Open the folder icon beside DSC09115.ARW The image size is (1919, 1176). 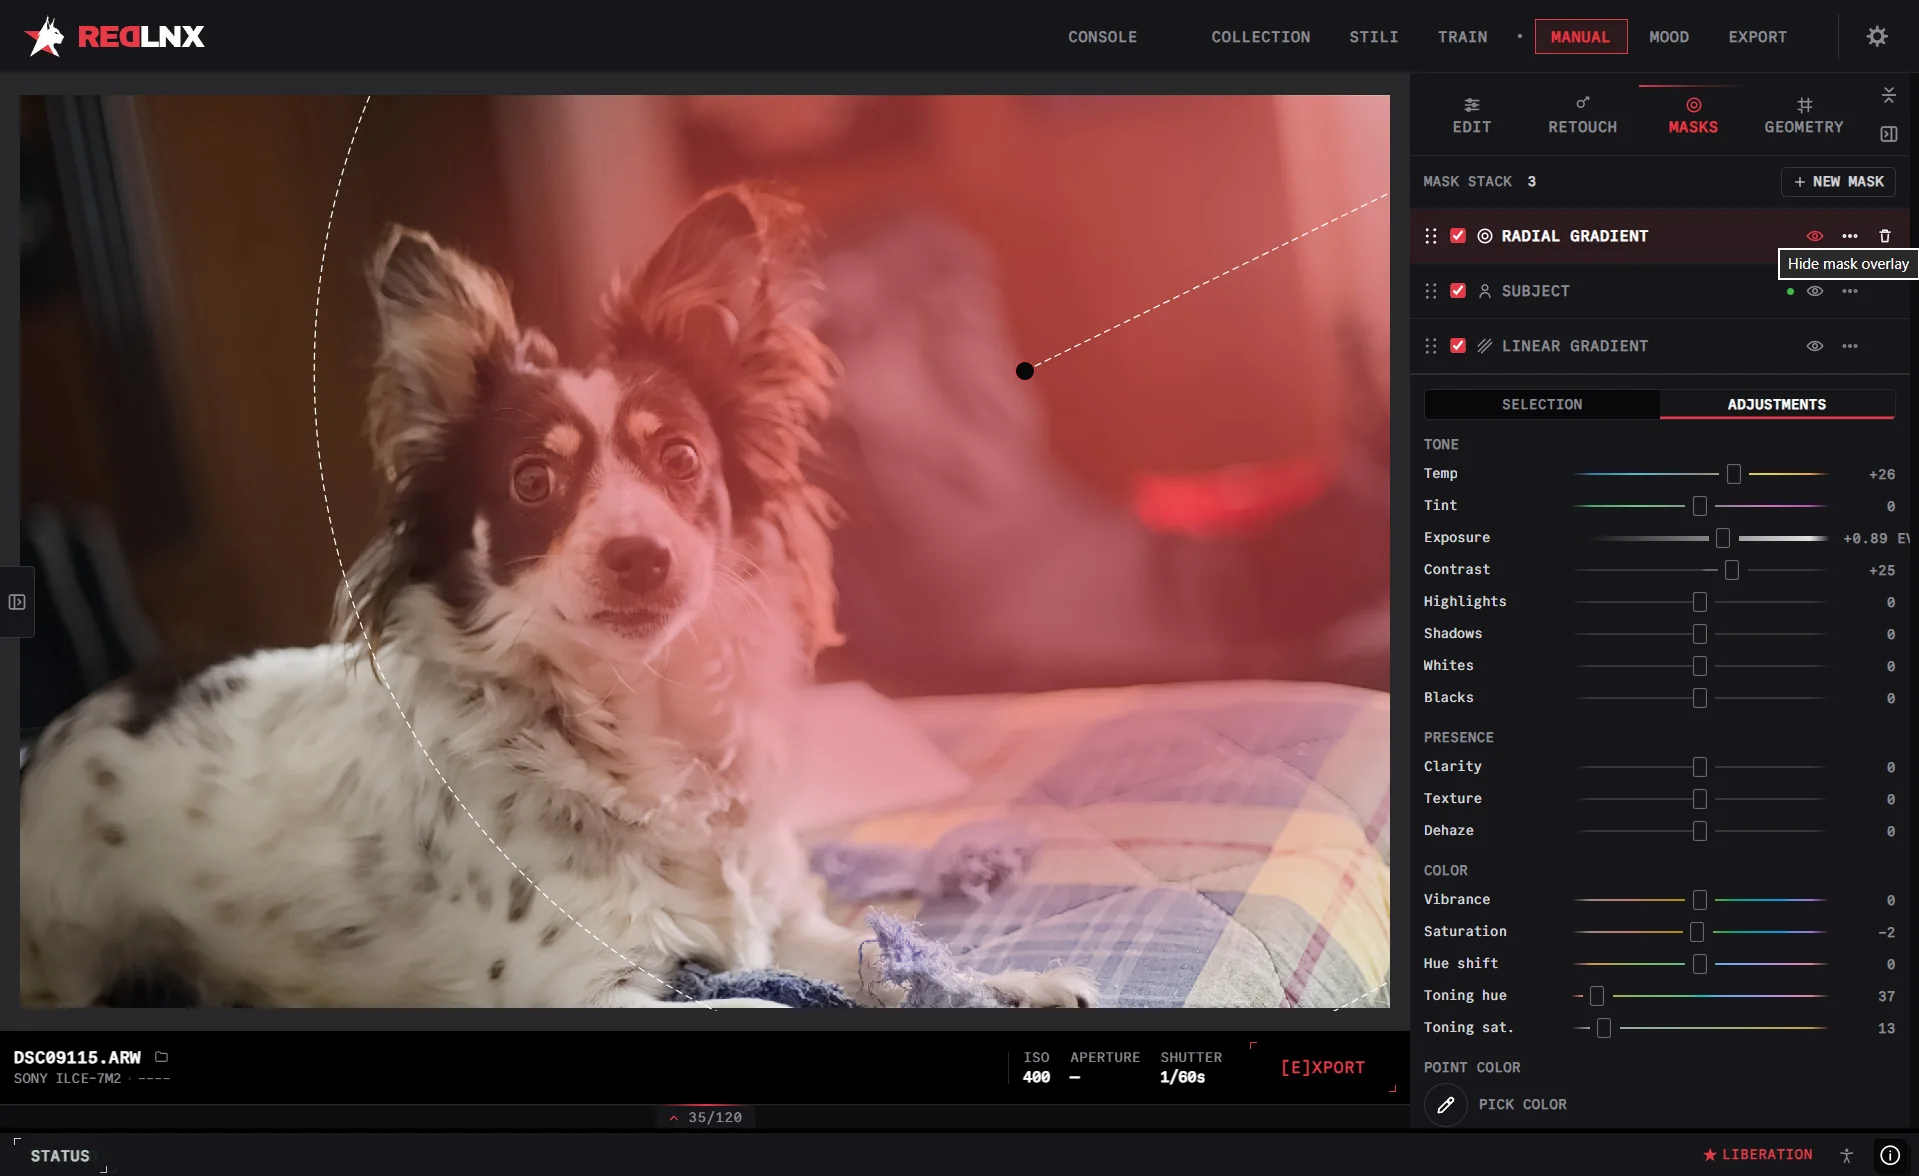[162, 1057]
